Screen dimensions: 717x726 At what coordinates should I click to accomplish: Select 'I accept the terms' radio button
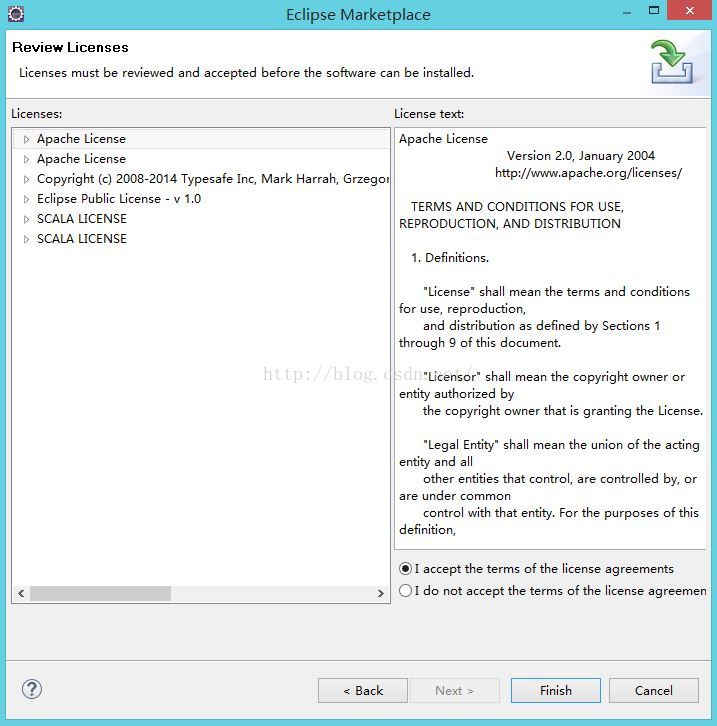pyautogui.click(x=405, y=569)
